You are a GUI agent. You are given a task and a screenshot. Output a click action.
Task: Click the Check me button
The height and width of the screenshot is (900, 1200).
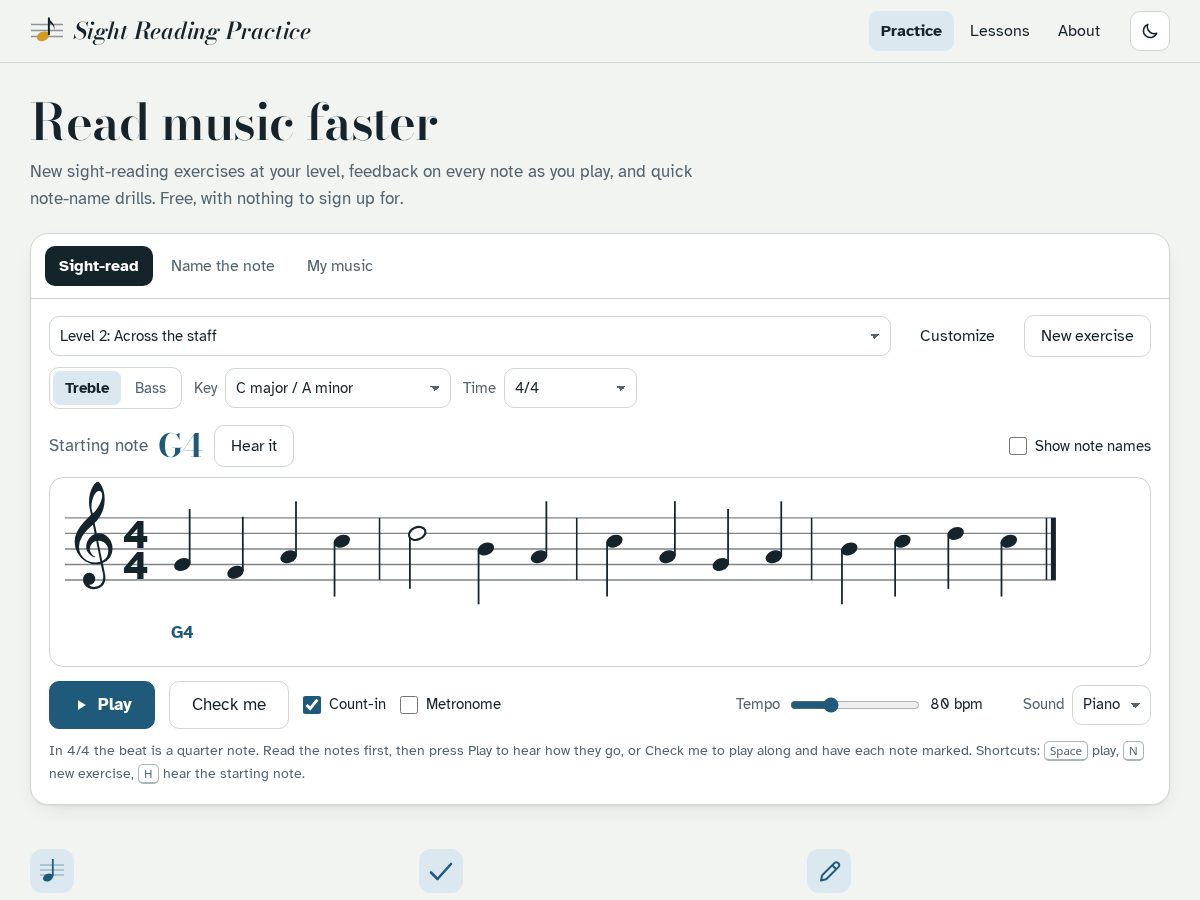(229, 705)
